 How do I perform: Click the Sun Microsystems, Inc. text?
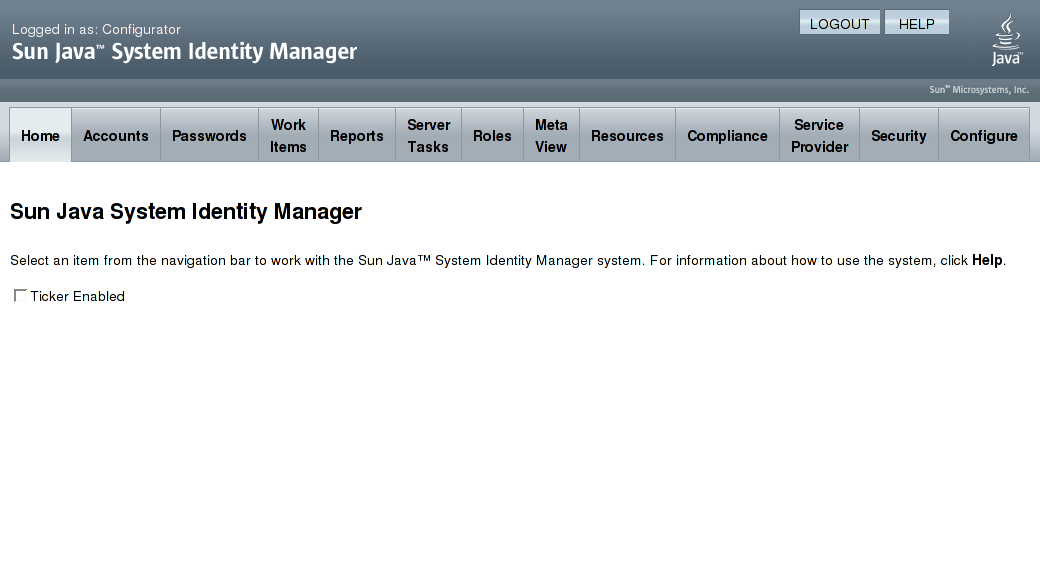click(x=978, y=90)
